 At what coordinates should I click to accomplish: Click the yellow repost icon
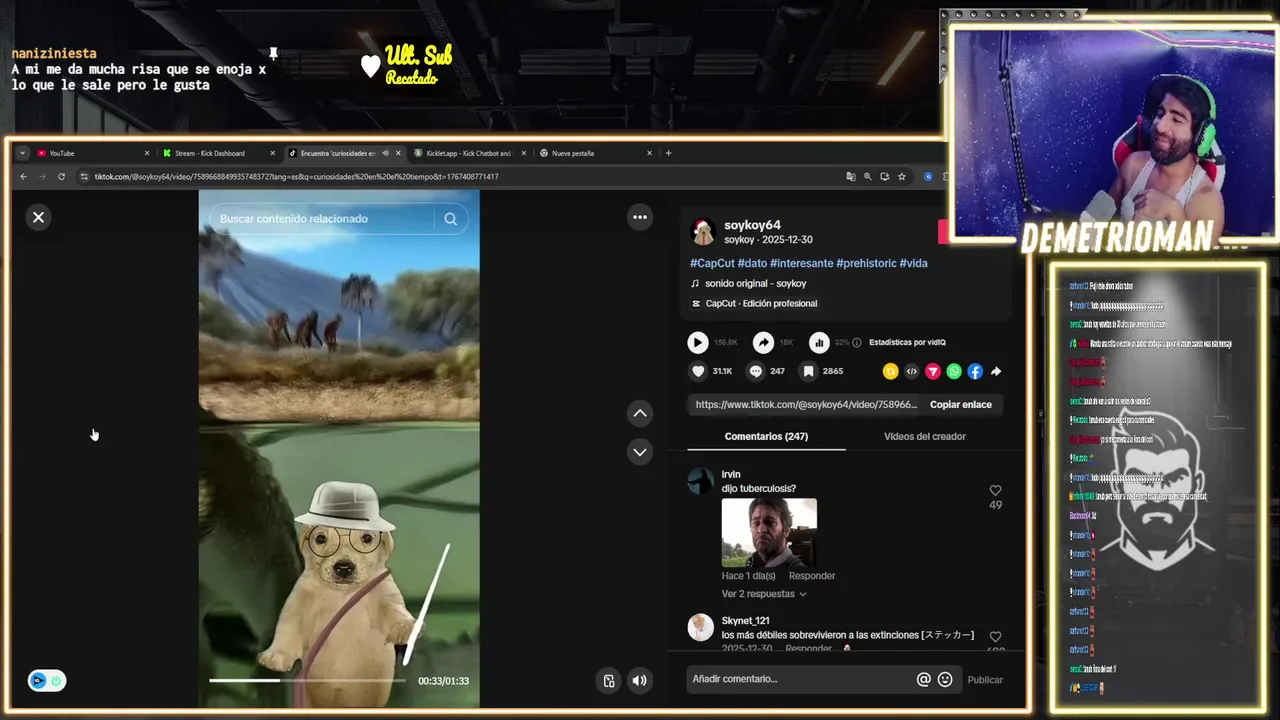coord(890,371)
